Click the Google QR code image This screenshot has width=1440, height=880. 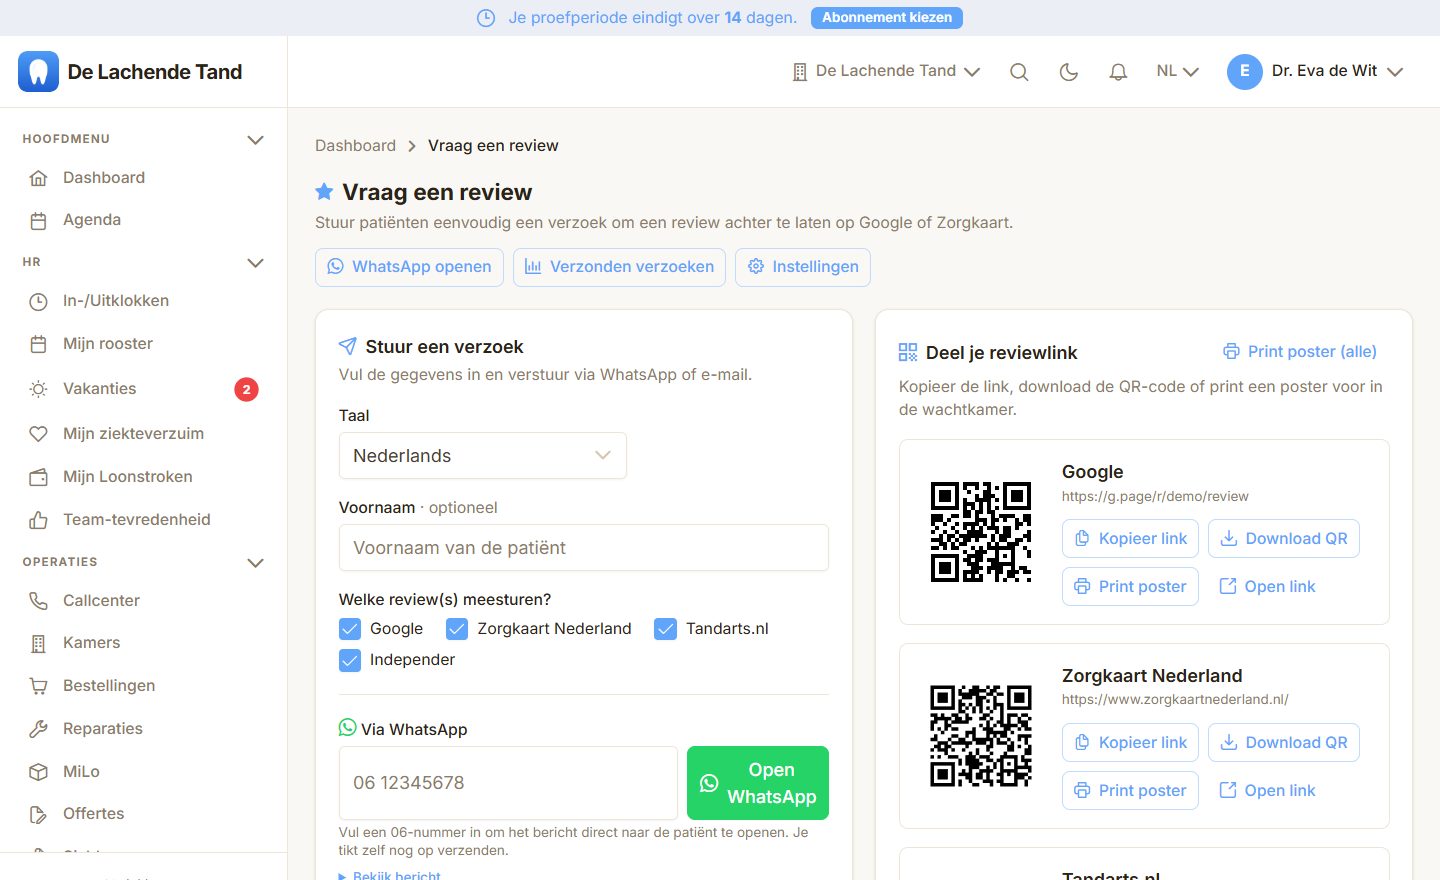click(x=981, y=532)
